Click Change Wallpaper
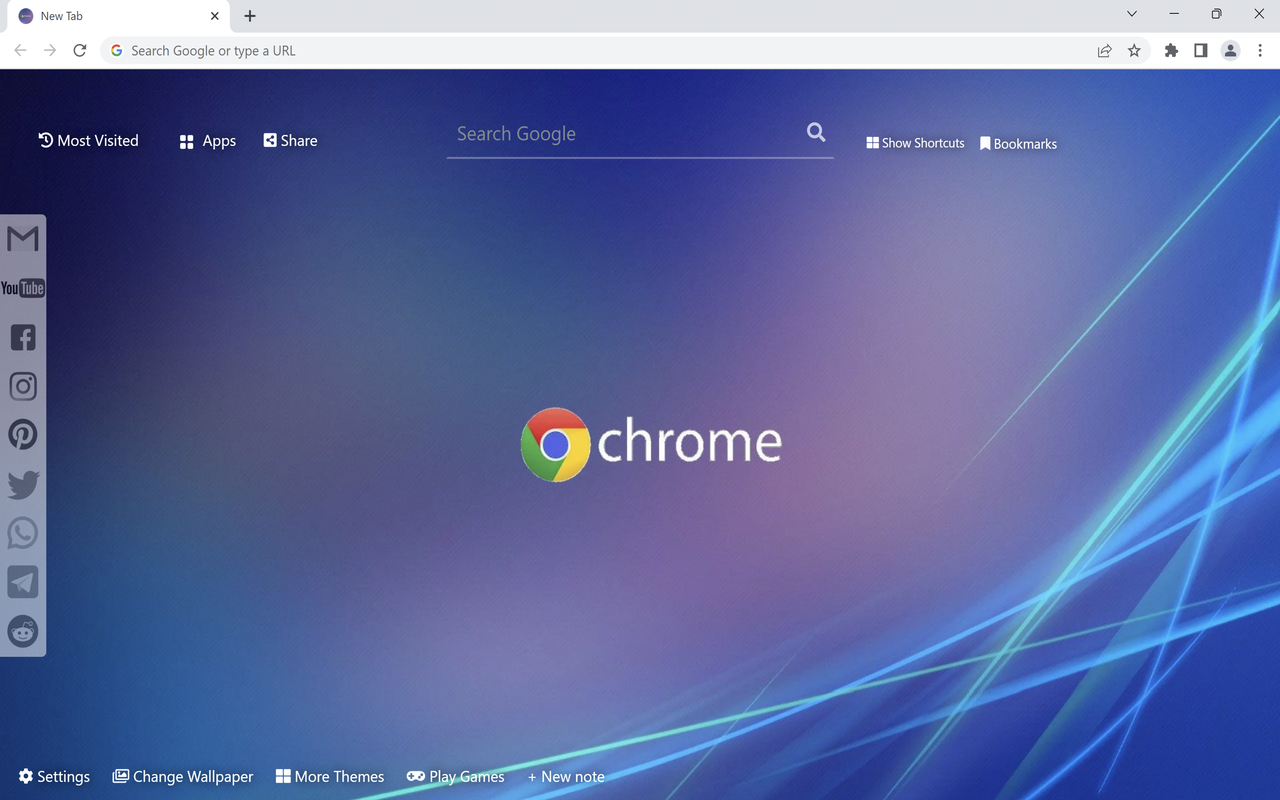 183,777
